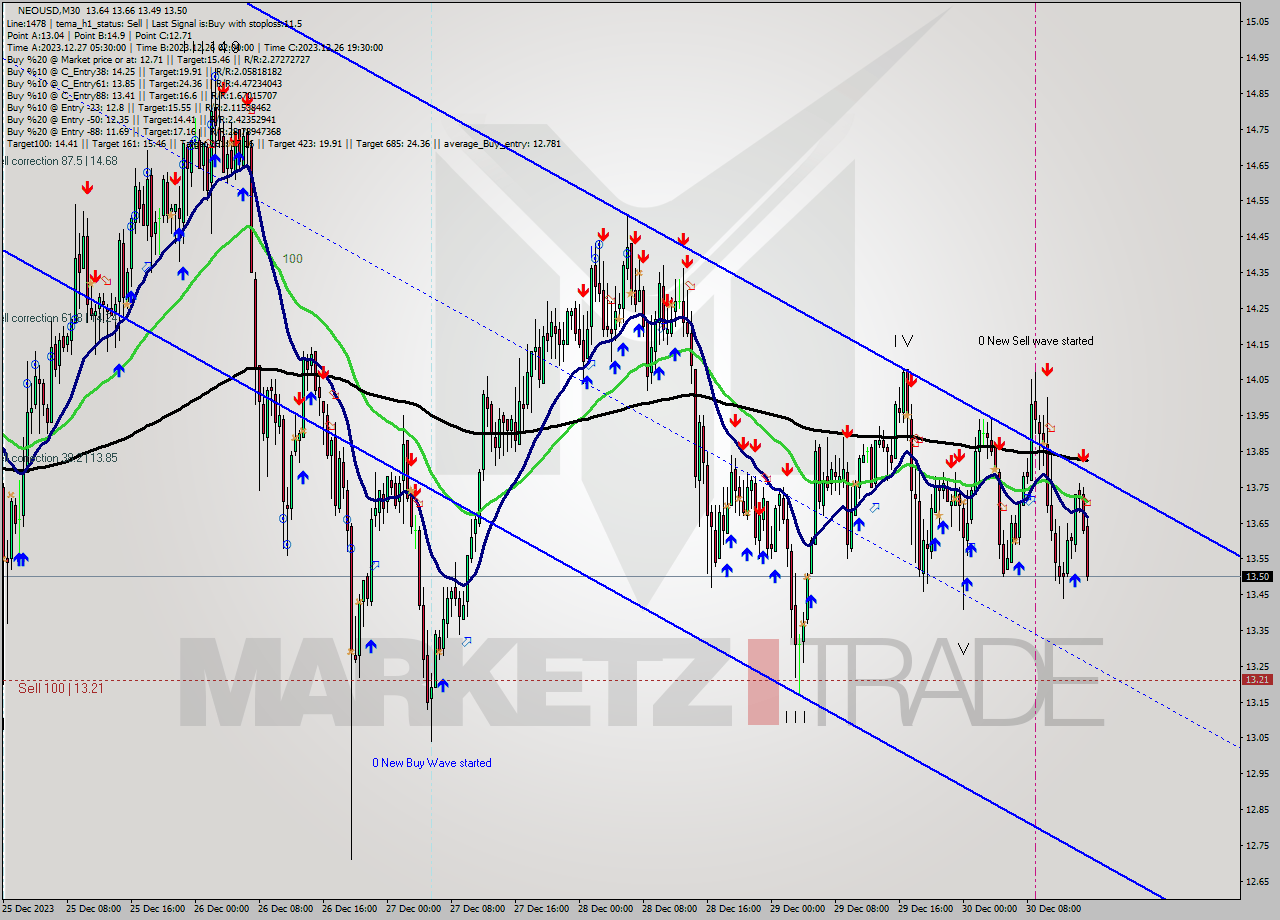Click the 15.05 price axis label
1280x920 pixels.
1257,21
